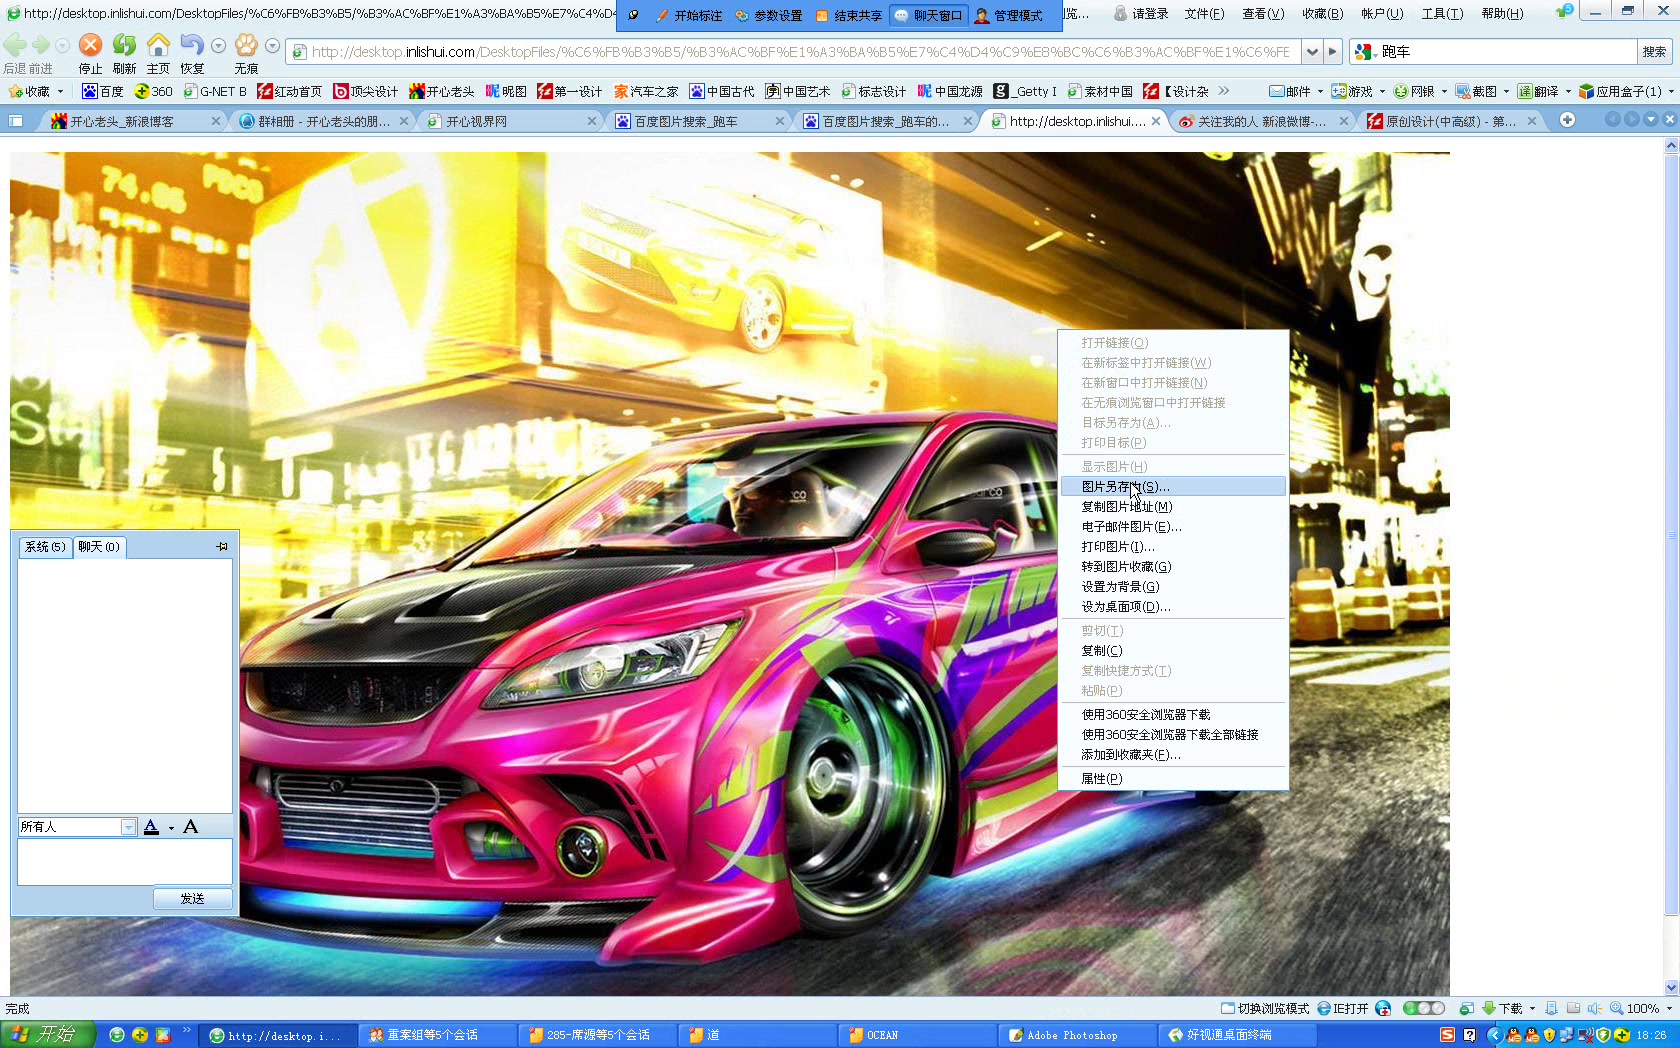1680x1048 pixels.
Task: Open 360 bookmark in favorites bar
Action: click(x=154, y=91)
